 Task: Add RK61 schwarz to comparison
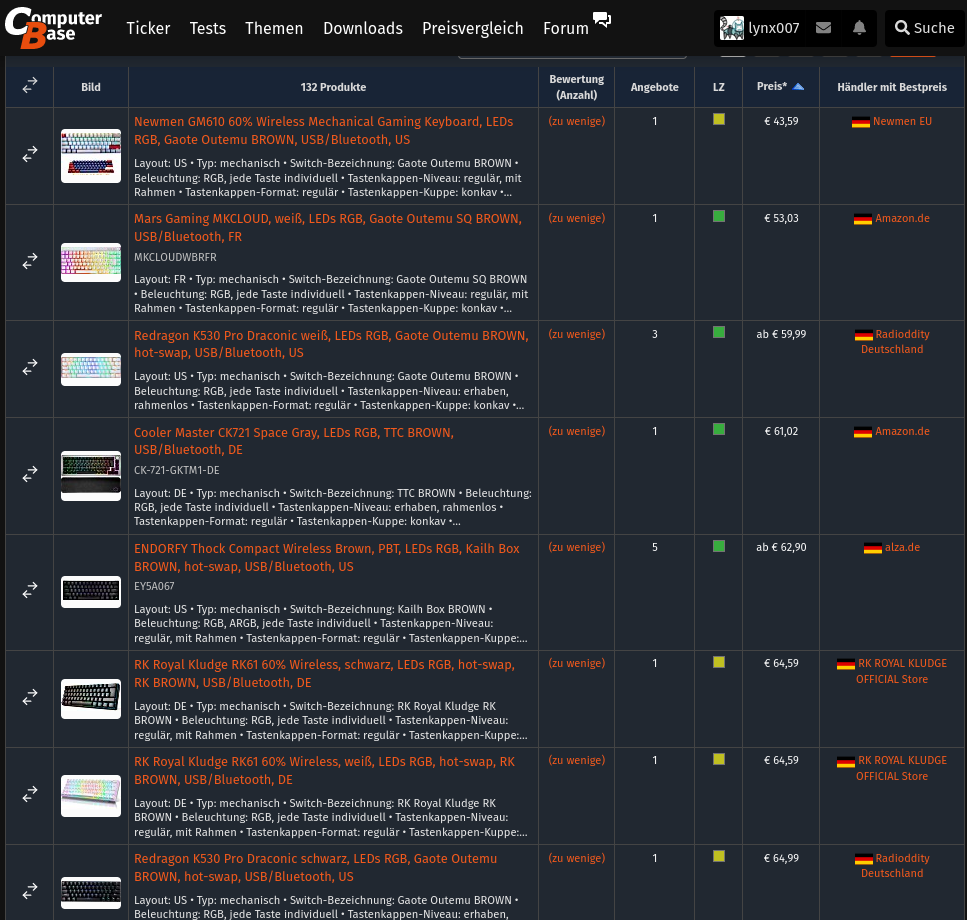(30, 697)
